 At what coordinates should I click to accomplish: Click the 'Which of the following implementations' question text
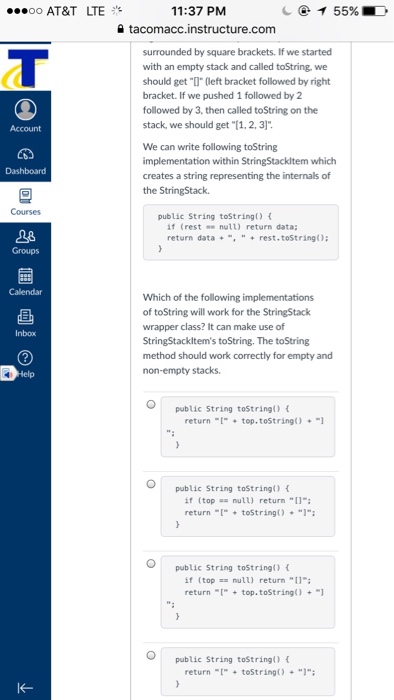coord(237,333)
